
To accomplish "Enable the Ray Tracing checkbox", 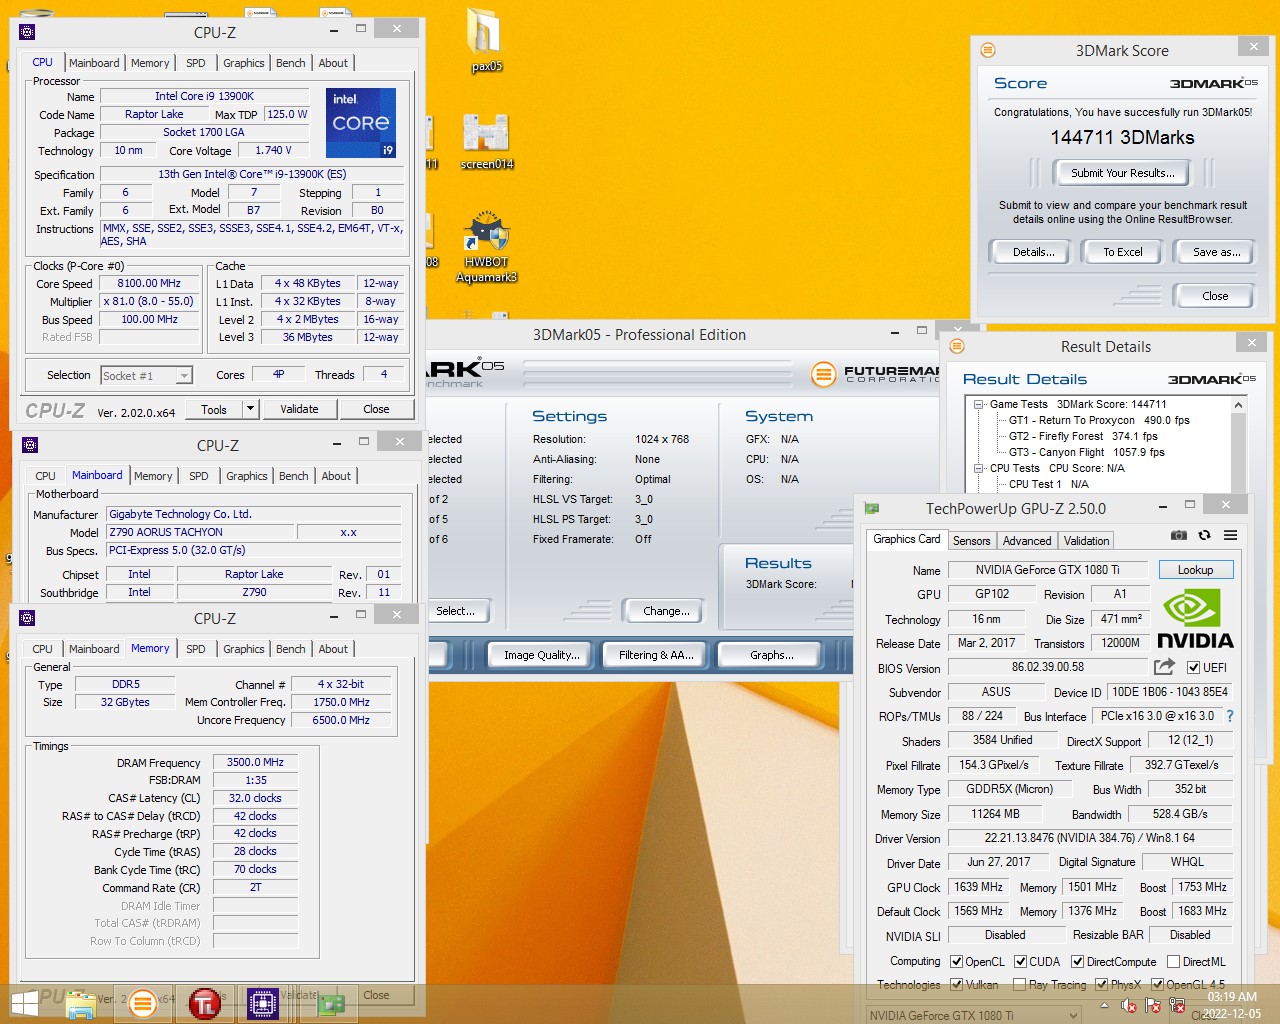I will 1019,984.
